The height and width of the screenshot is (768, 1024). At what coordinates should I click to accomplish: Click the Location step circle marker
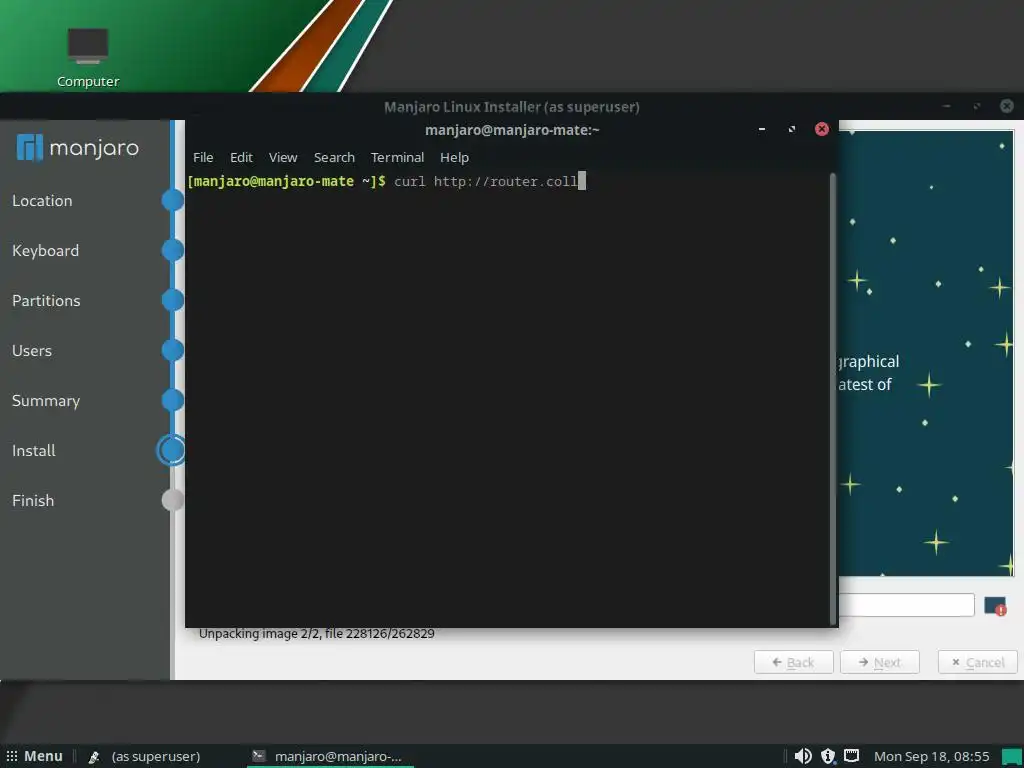click(x=173, y=200)
